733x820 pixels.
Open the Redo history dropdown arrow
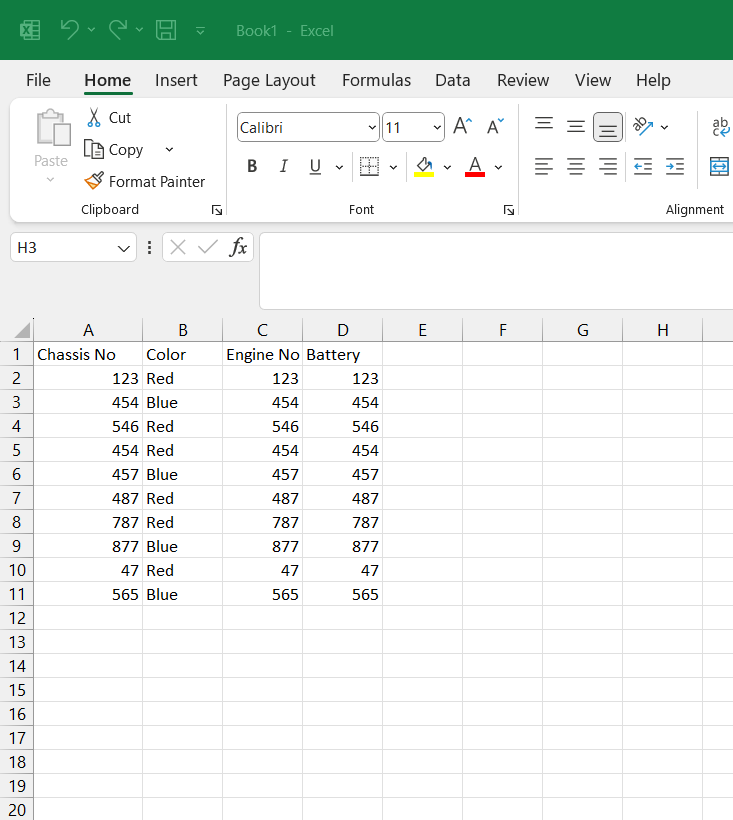tap(140, 30)
